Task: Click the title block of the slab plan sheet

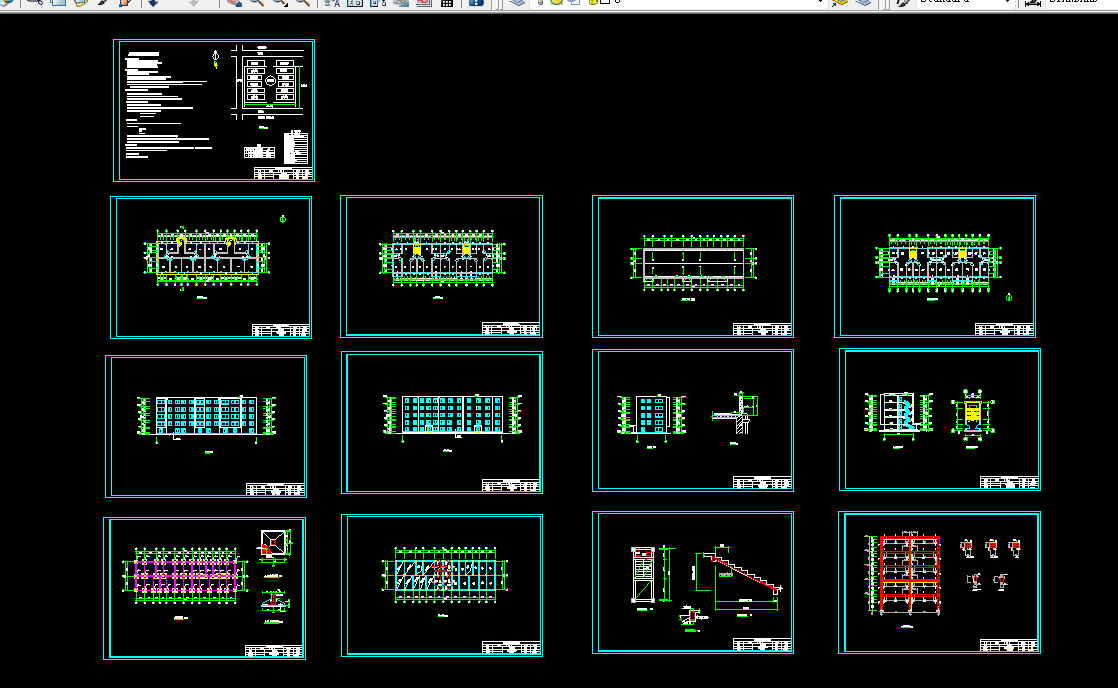Action: 511,648
